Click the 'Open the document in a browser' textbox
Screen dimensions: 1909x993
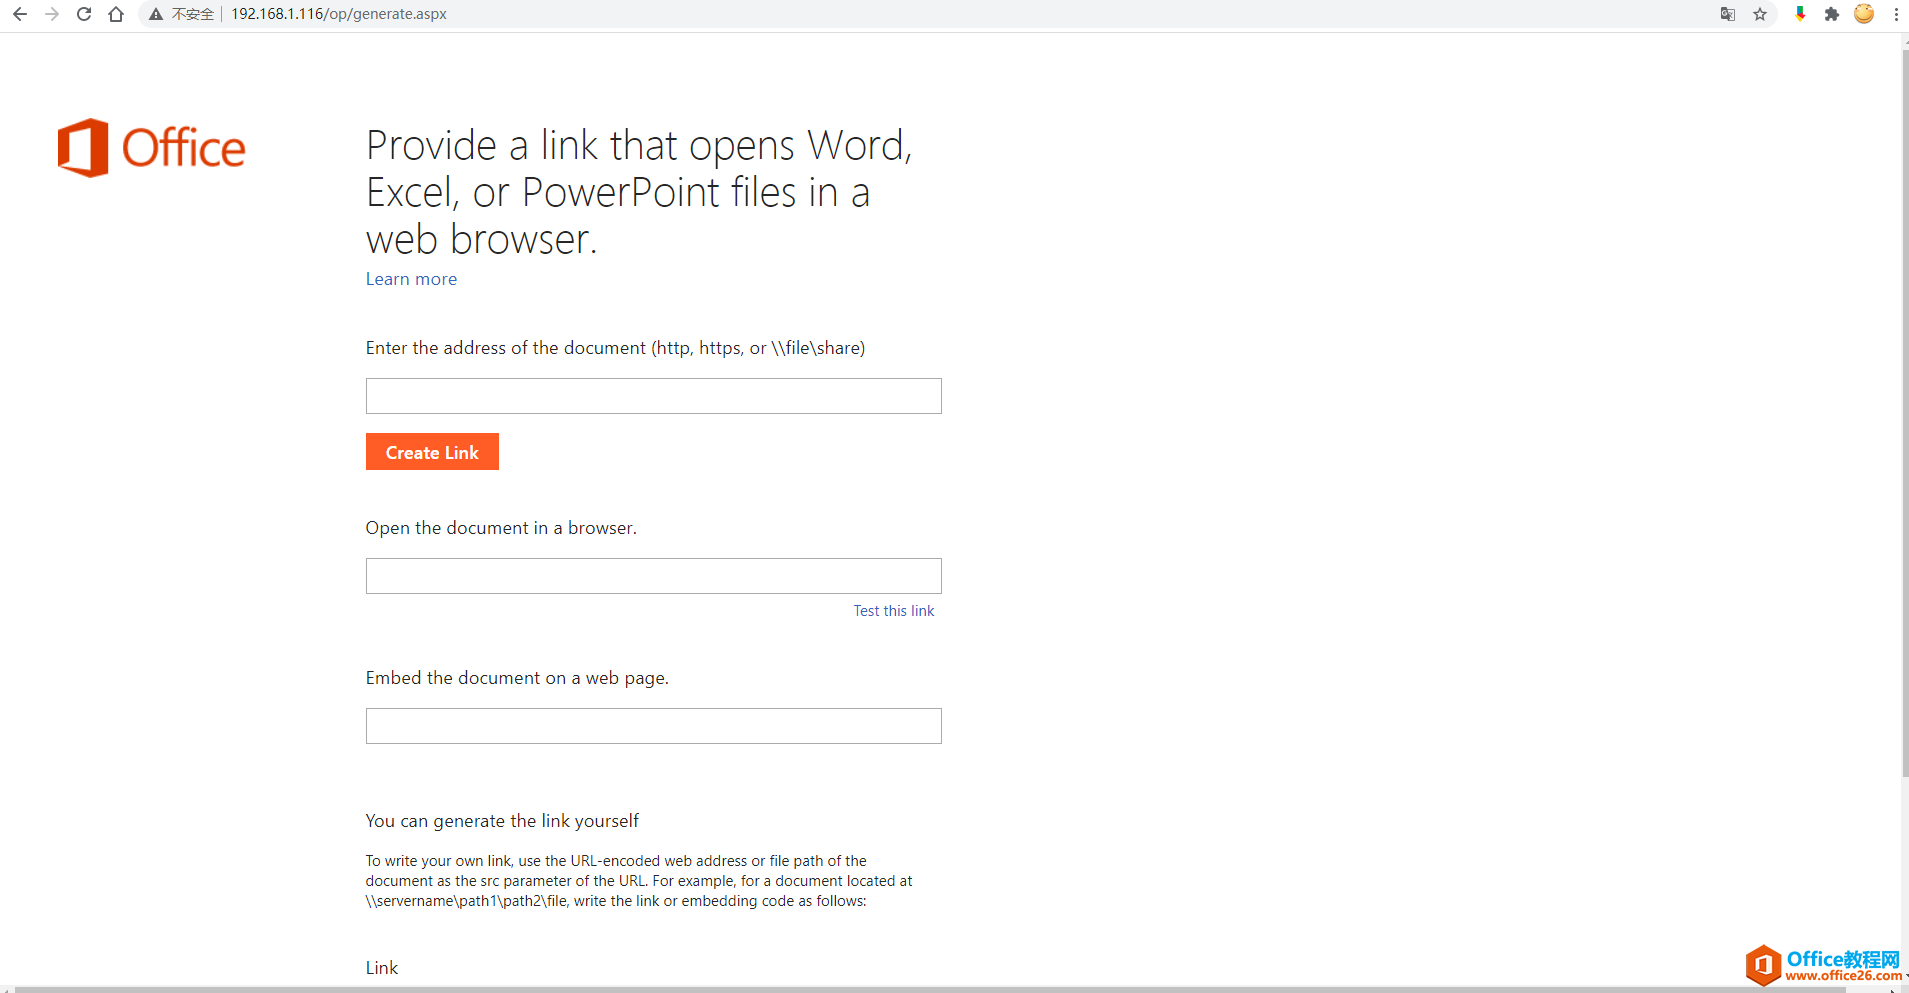[x=653, y=576]
